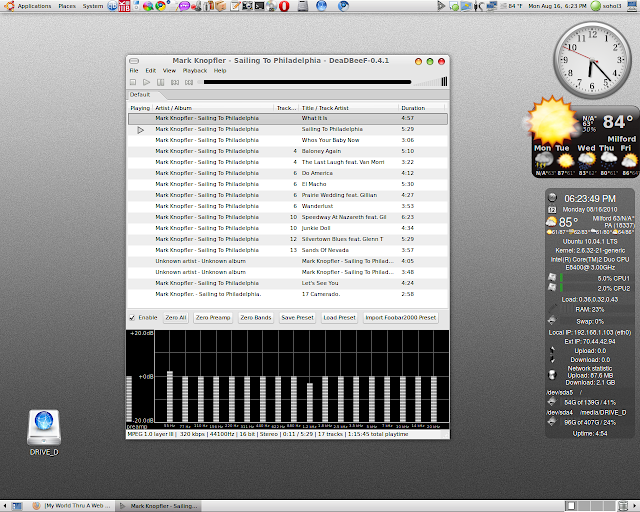Click the Save Preset button

[298, 318]
